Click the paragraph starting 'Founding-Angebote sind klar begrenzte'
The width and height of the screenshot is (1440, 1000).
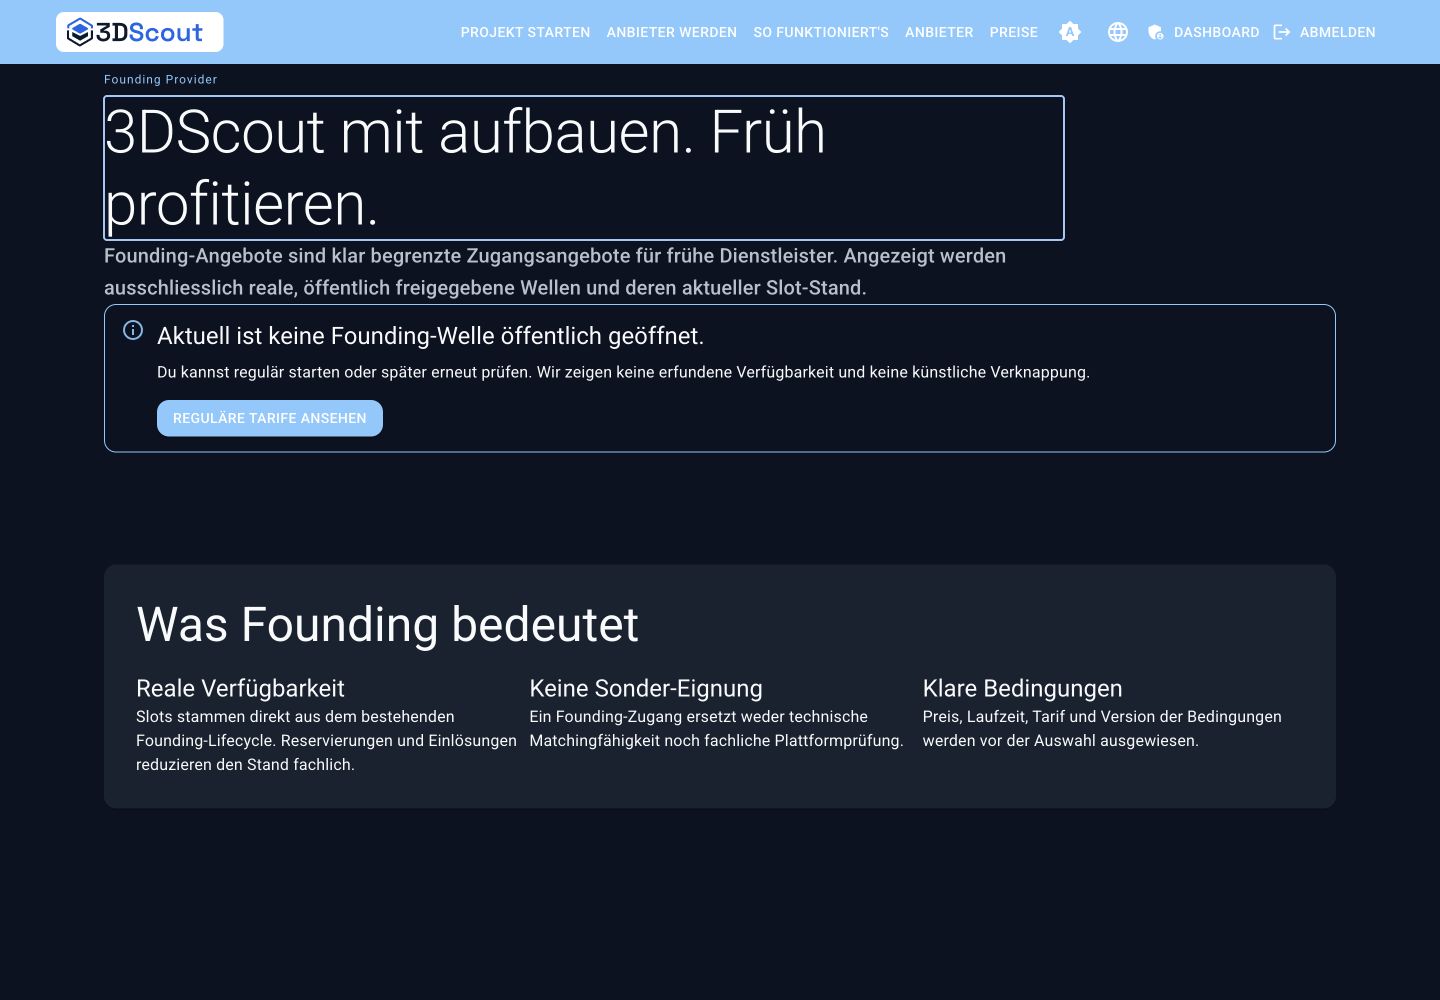[555, 272]
